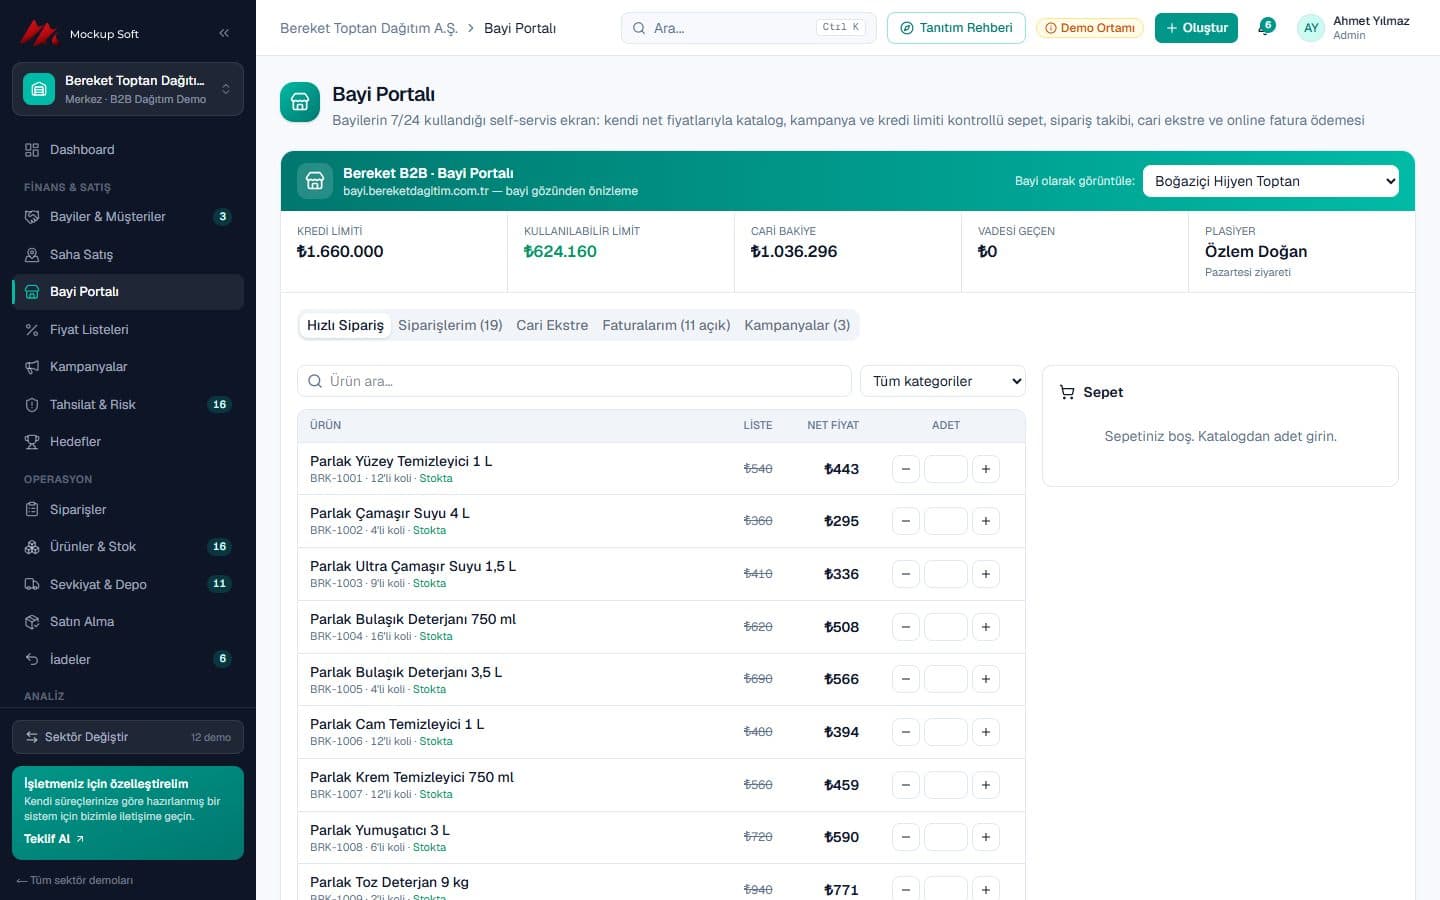The image size is (1440, 900).
Task: Click the Bereket Toptan Dağıtım A.Ş. breadcrumb
Action: click(368, 28)
